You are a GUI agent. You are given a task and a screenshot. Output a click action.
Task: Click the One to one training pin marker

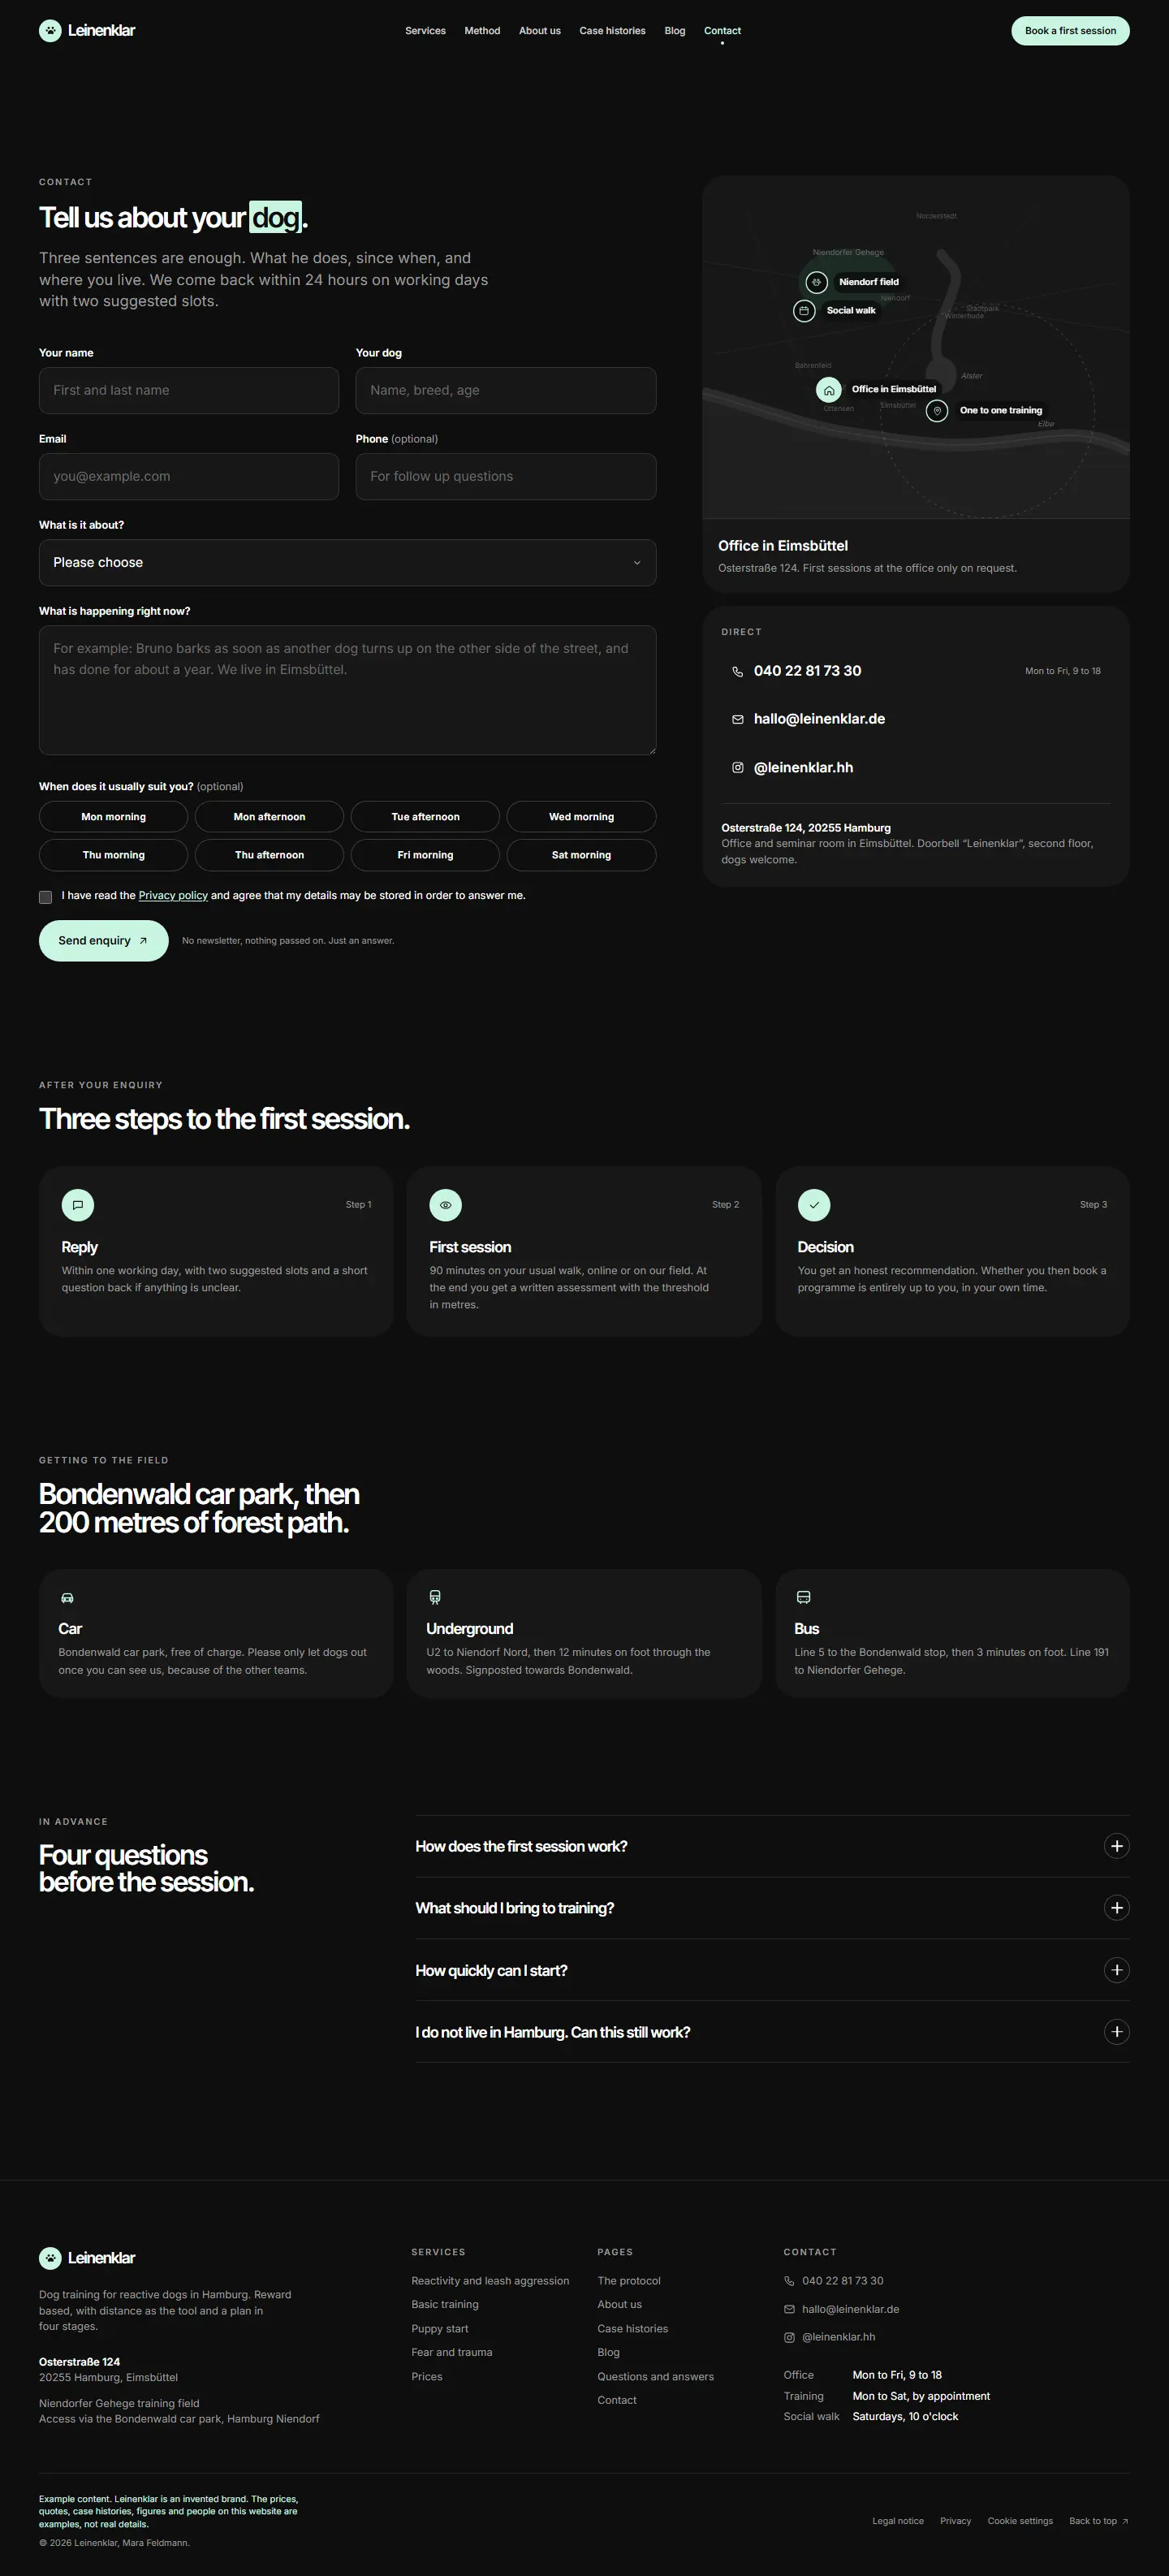point(937,411)
